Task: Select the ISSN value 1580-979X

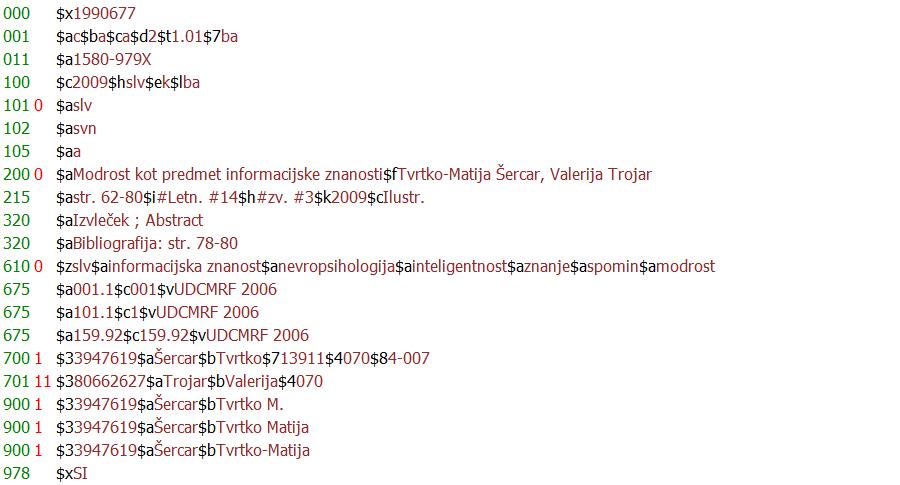Action: tap(112, 59)
